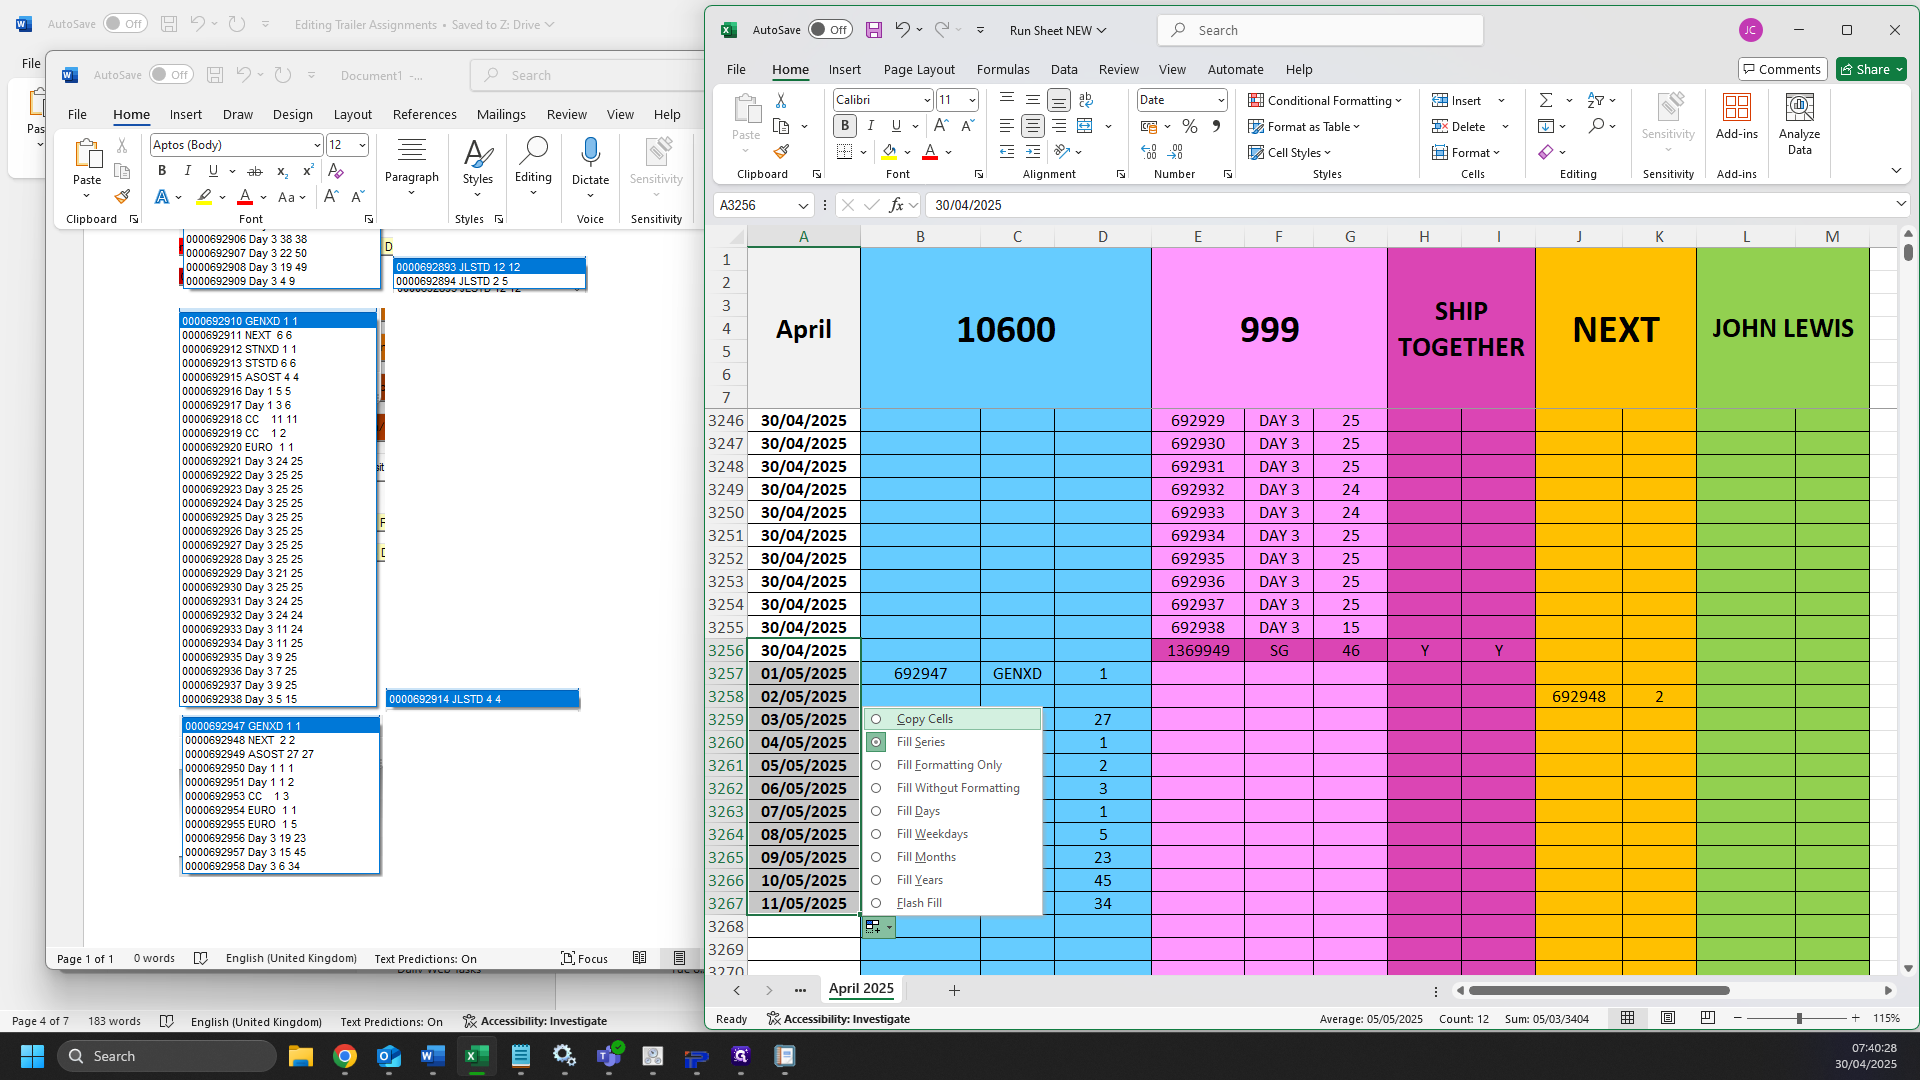Click Excel Merge & Center icon
The height and width of the screenshot is (1080, 1920).
click(x=1085, y=126)
